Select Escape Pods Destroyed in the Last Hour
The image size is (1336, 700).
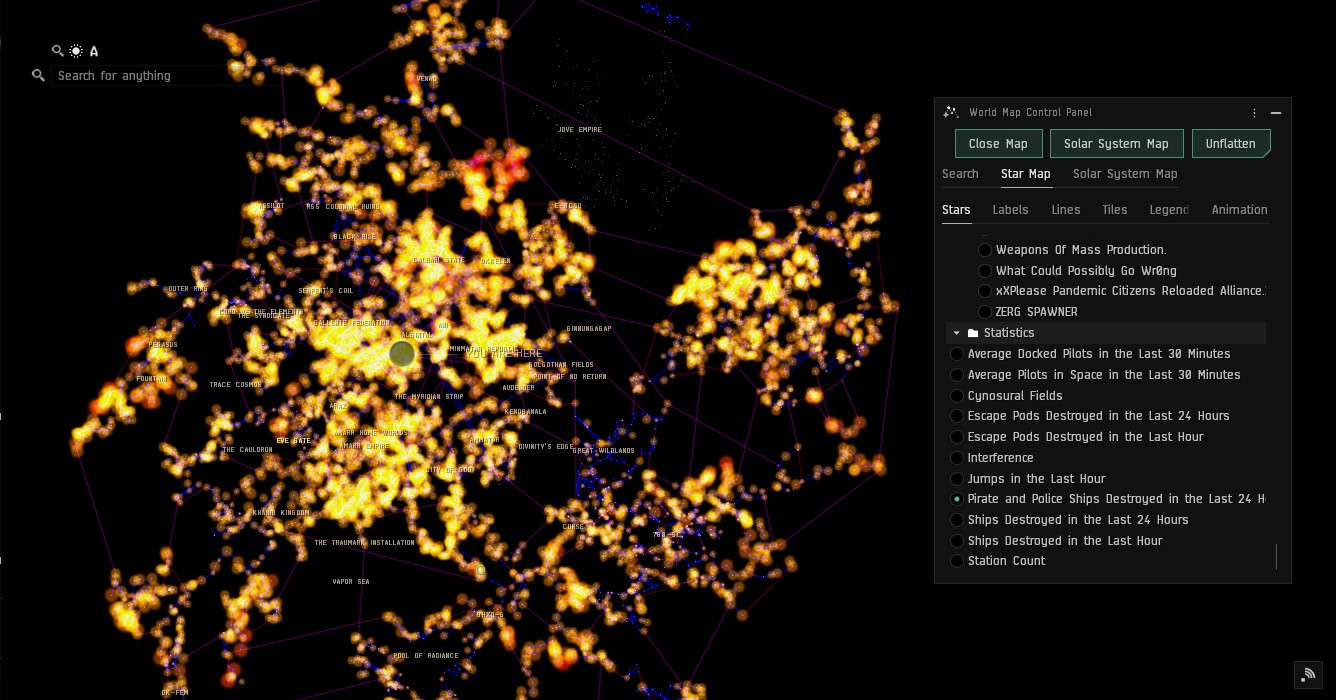(957, 437)
